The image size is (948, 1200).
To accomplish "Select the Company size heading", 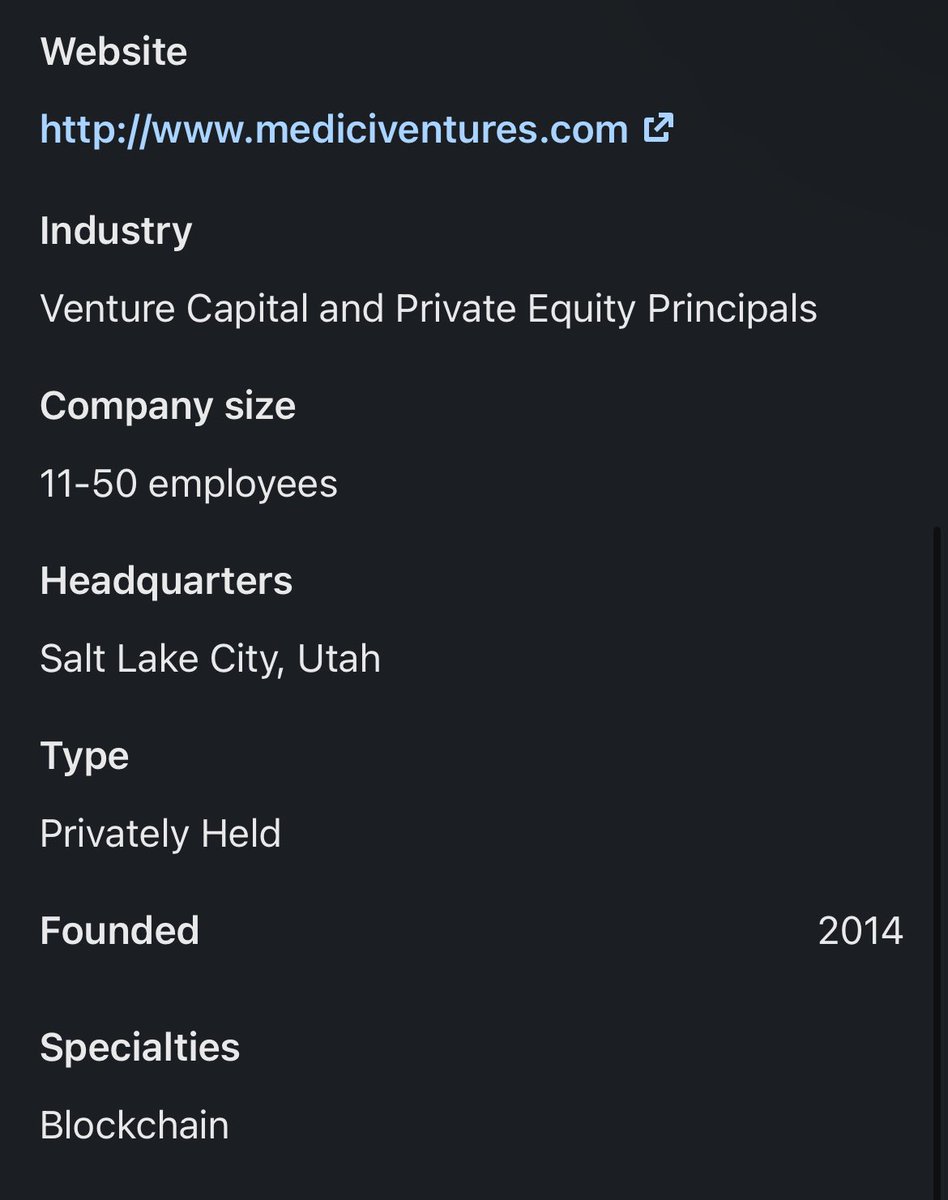I will (x=167, y=406).
